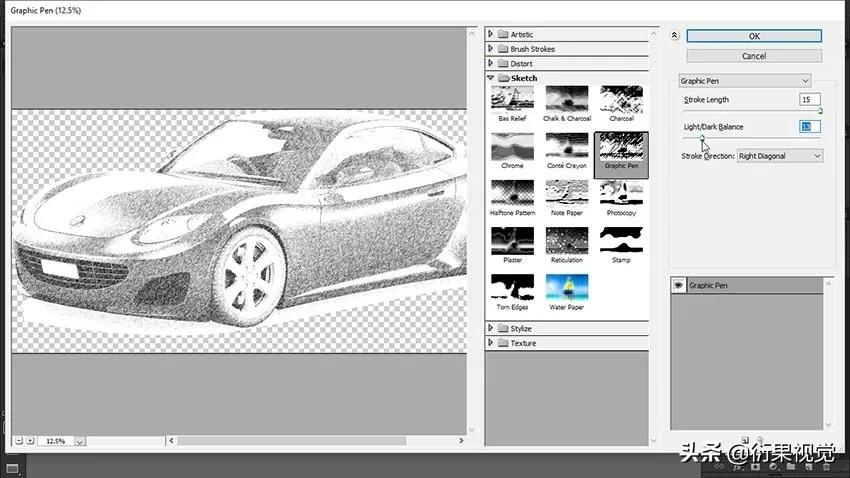The width and height of the screenshot is (850, 478).
Task: Click the Light/Dark Balance slider
Action: [x=750, y=139]
